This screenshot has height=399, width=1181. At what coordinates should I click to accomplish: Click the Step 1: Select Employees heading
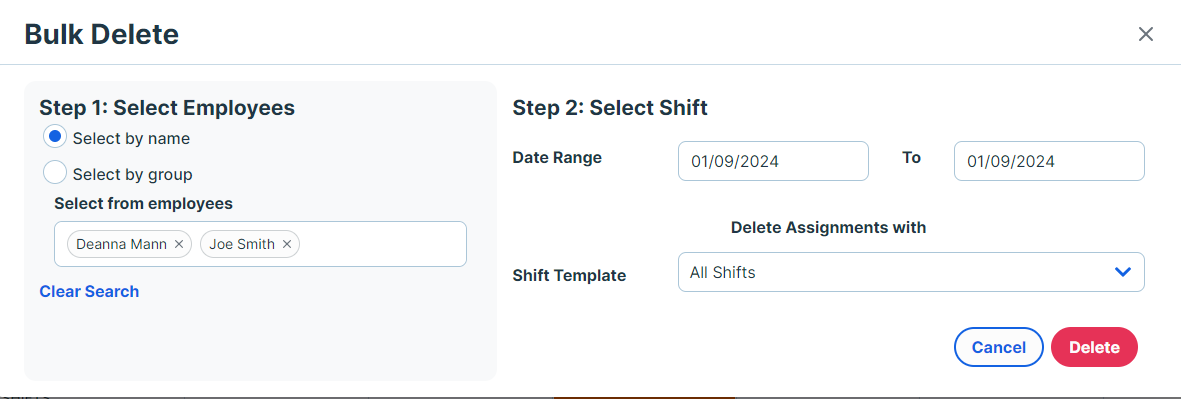click(x=167, y=108)
